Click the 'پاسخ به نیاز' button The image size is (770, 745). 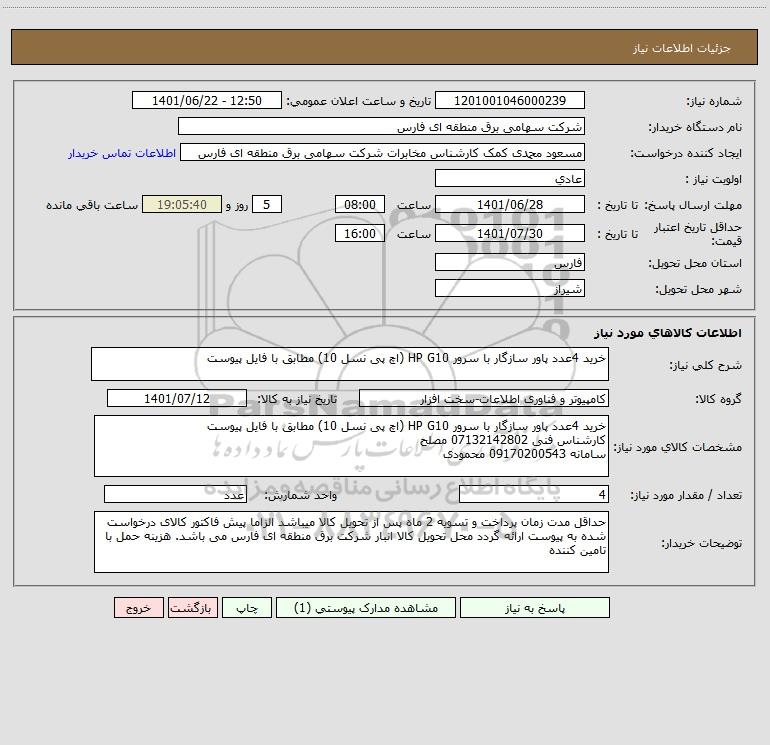click(535, 607)
